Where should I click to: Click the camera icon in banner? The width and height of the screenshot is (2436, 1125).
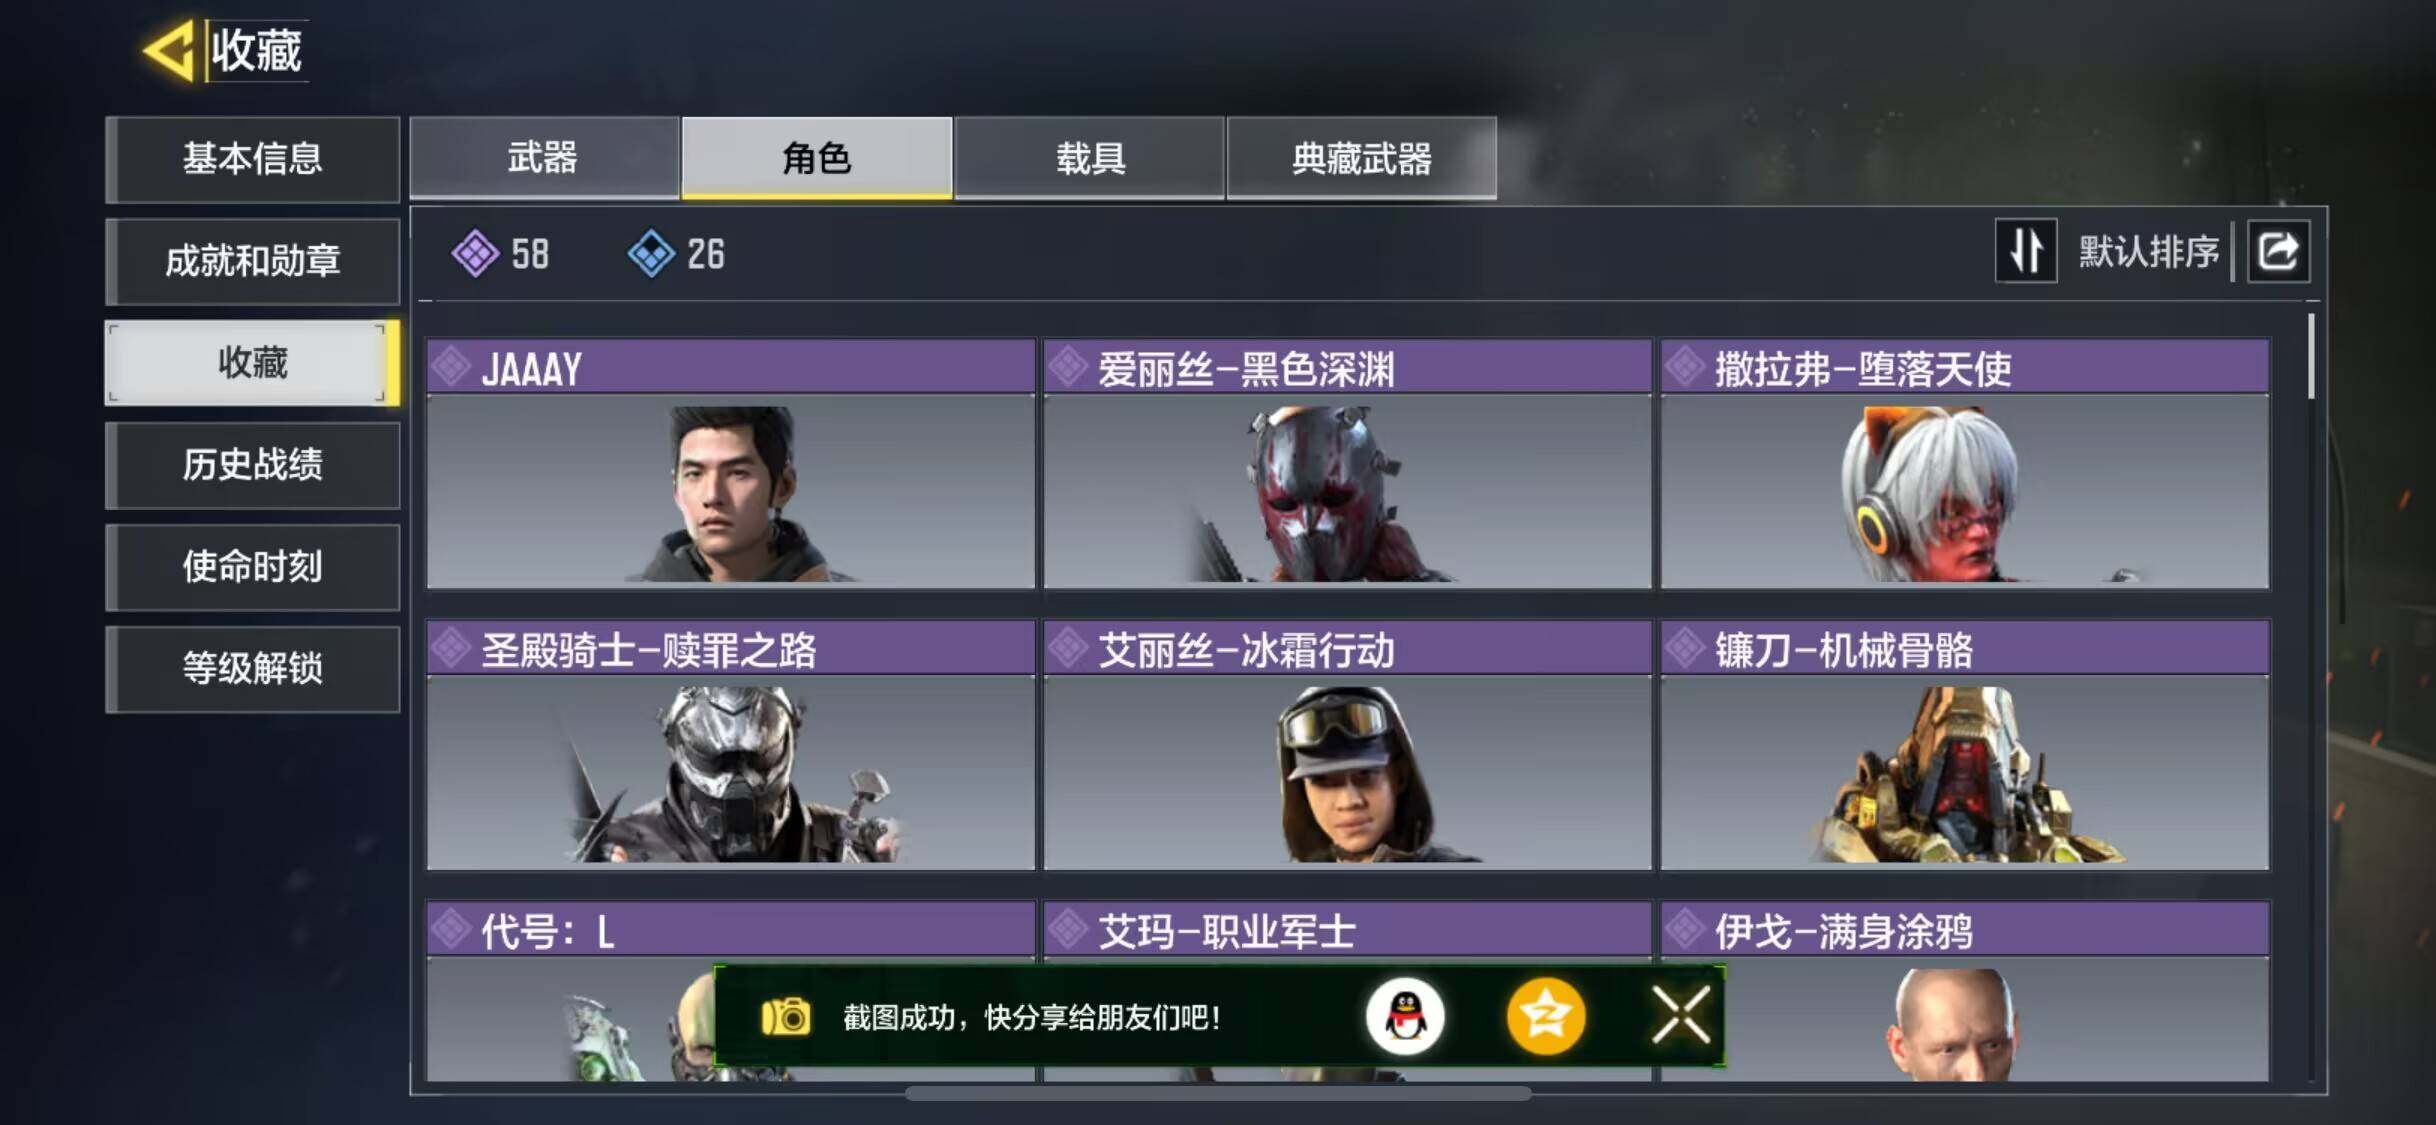pos(786,1017)
